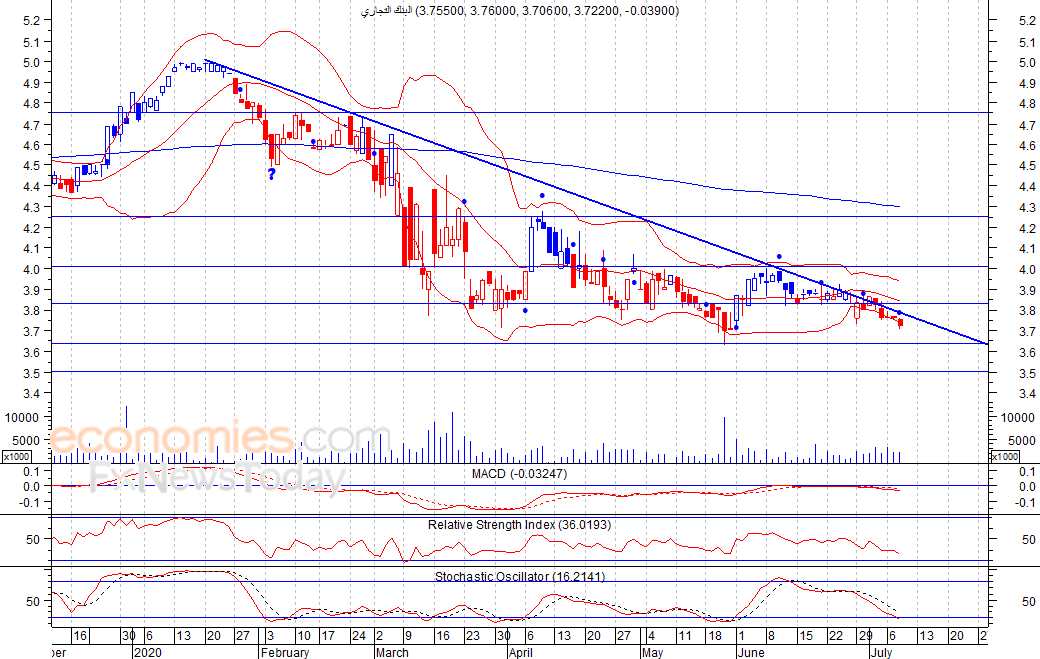Click the June month label on time axis
The image size is (1040, 659).
pos(751,652)
